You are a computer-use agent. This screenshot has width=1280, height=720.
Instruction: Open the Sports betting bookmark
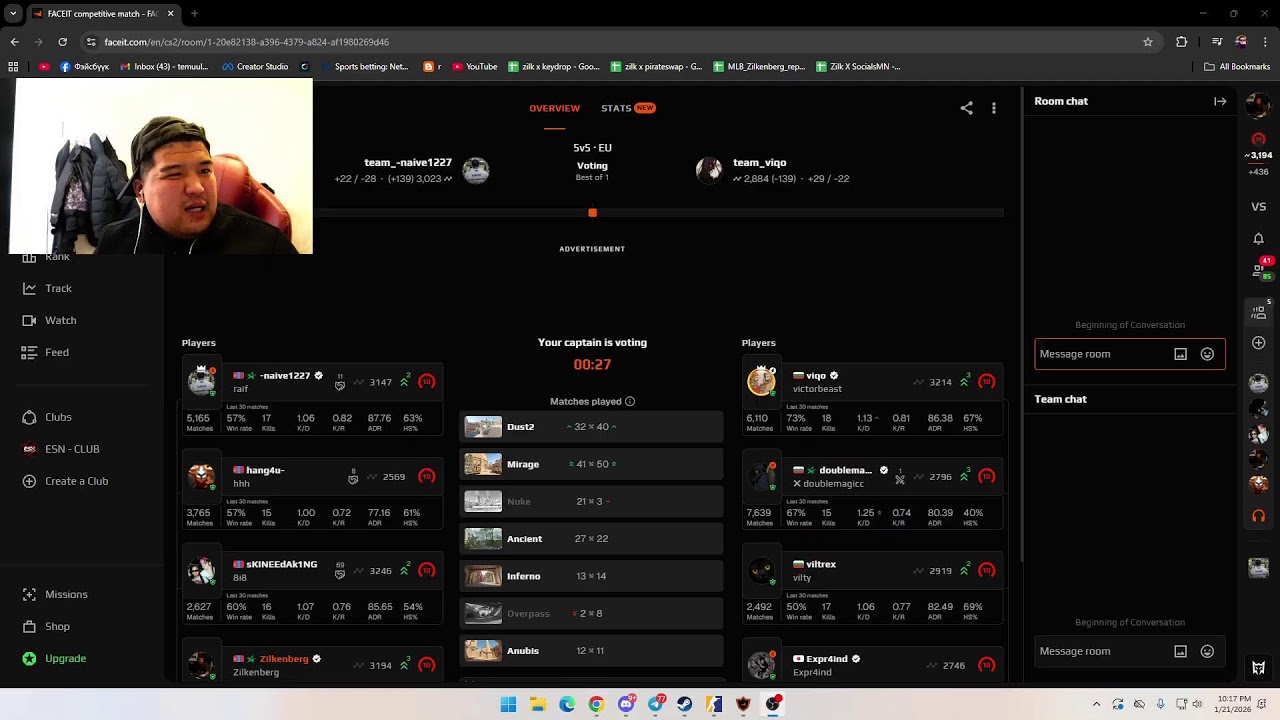pyautogui.click(x=363, y=67)
